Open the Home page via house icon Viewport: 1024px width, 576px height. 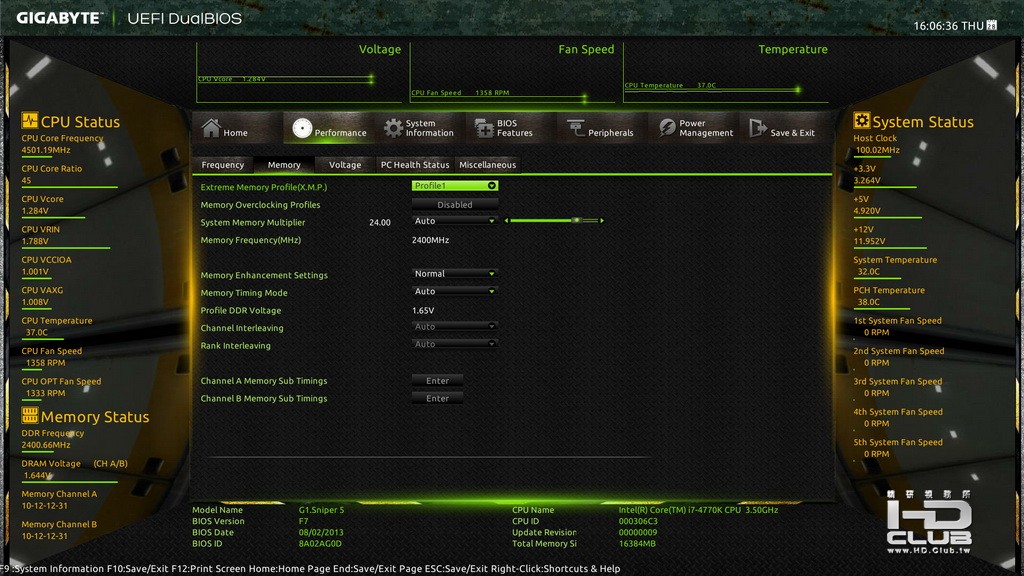pyautogui.click(x=211, y=128)
